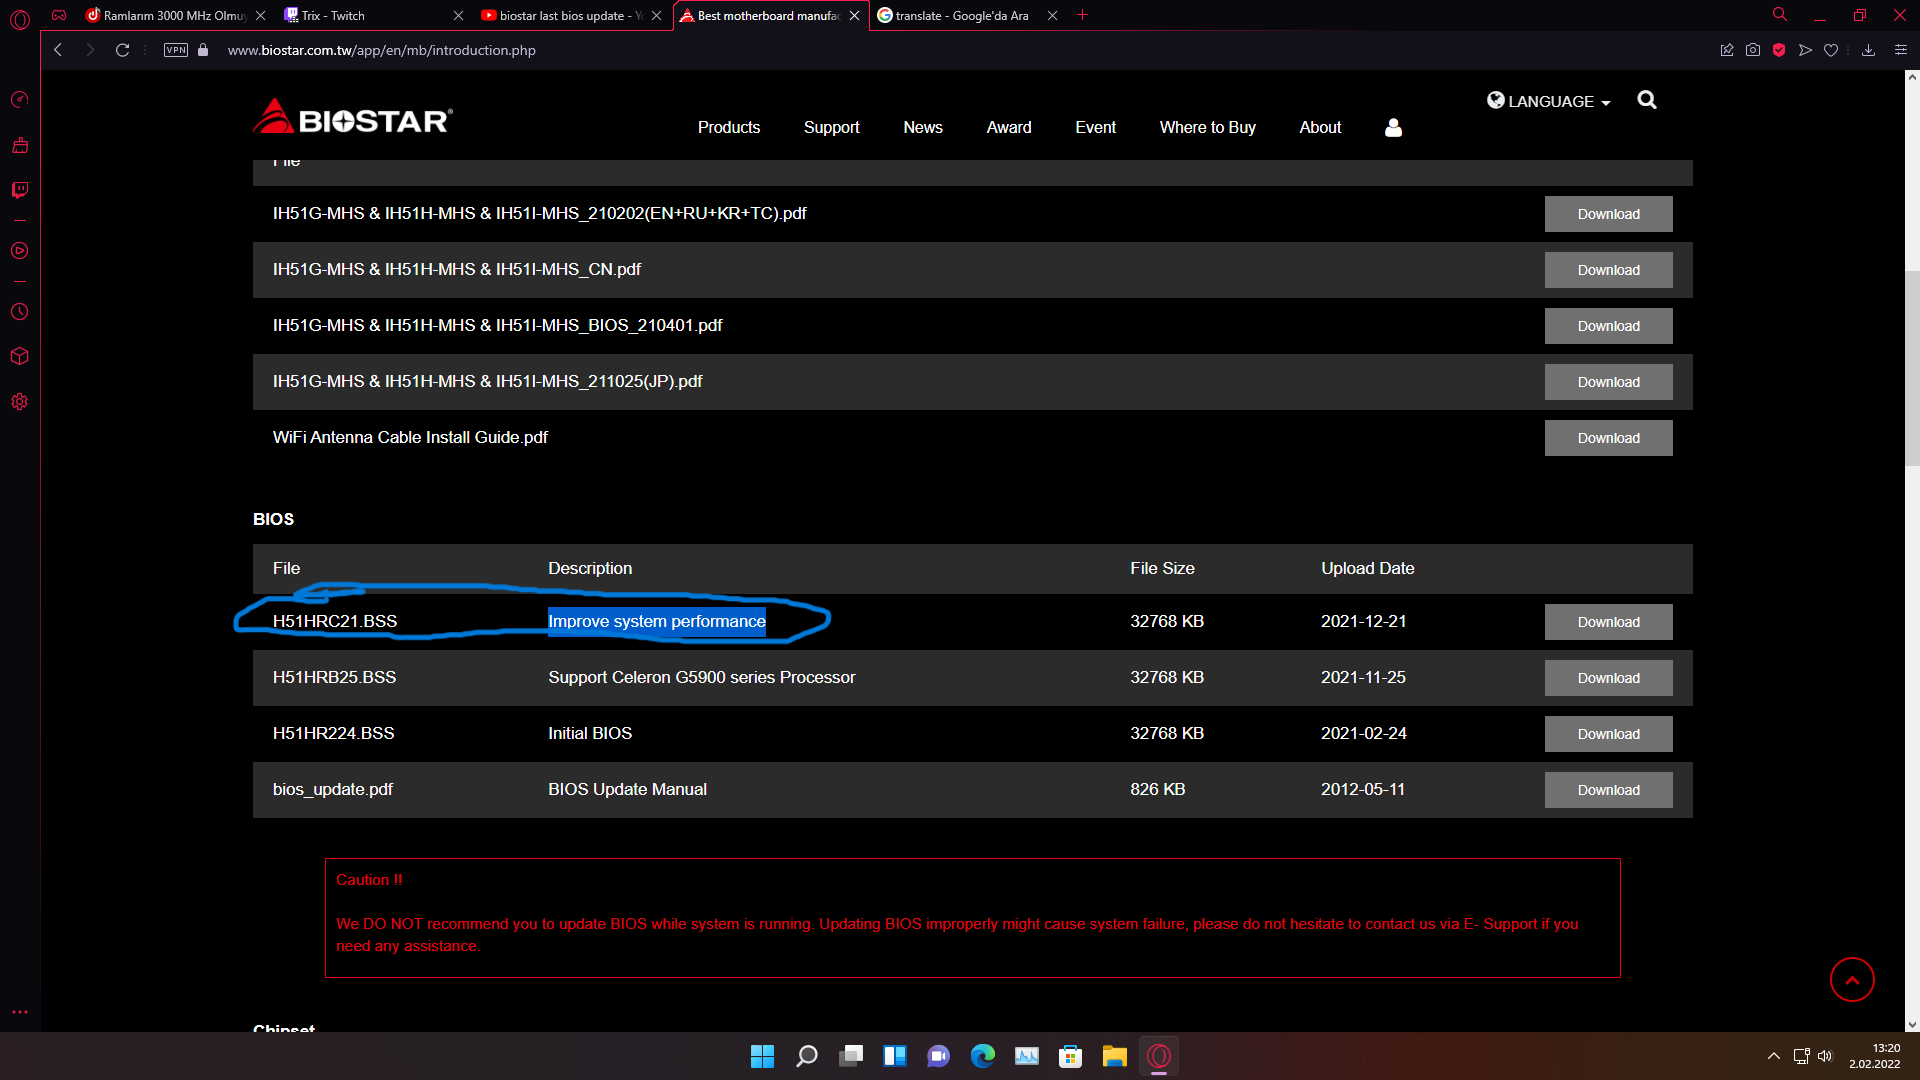
Task: Download the H51HRC21.BSS BIOS file
Action: [x=1608, y=622]
